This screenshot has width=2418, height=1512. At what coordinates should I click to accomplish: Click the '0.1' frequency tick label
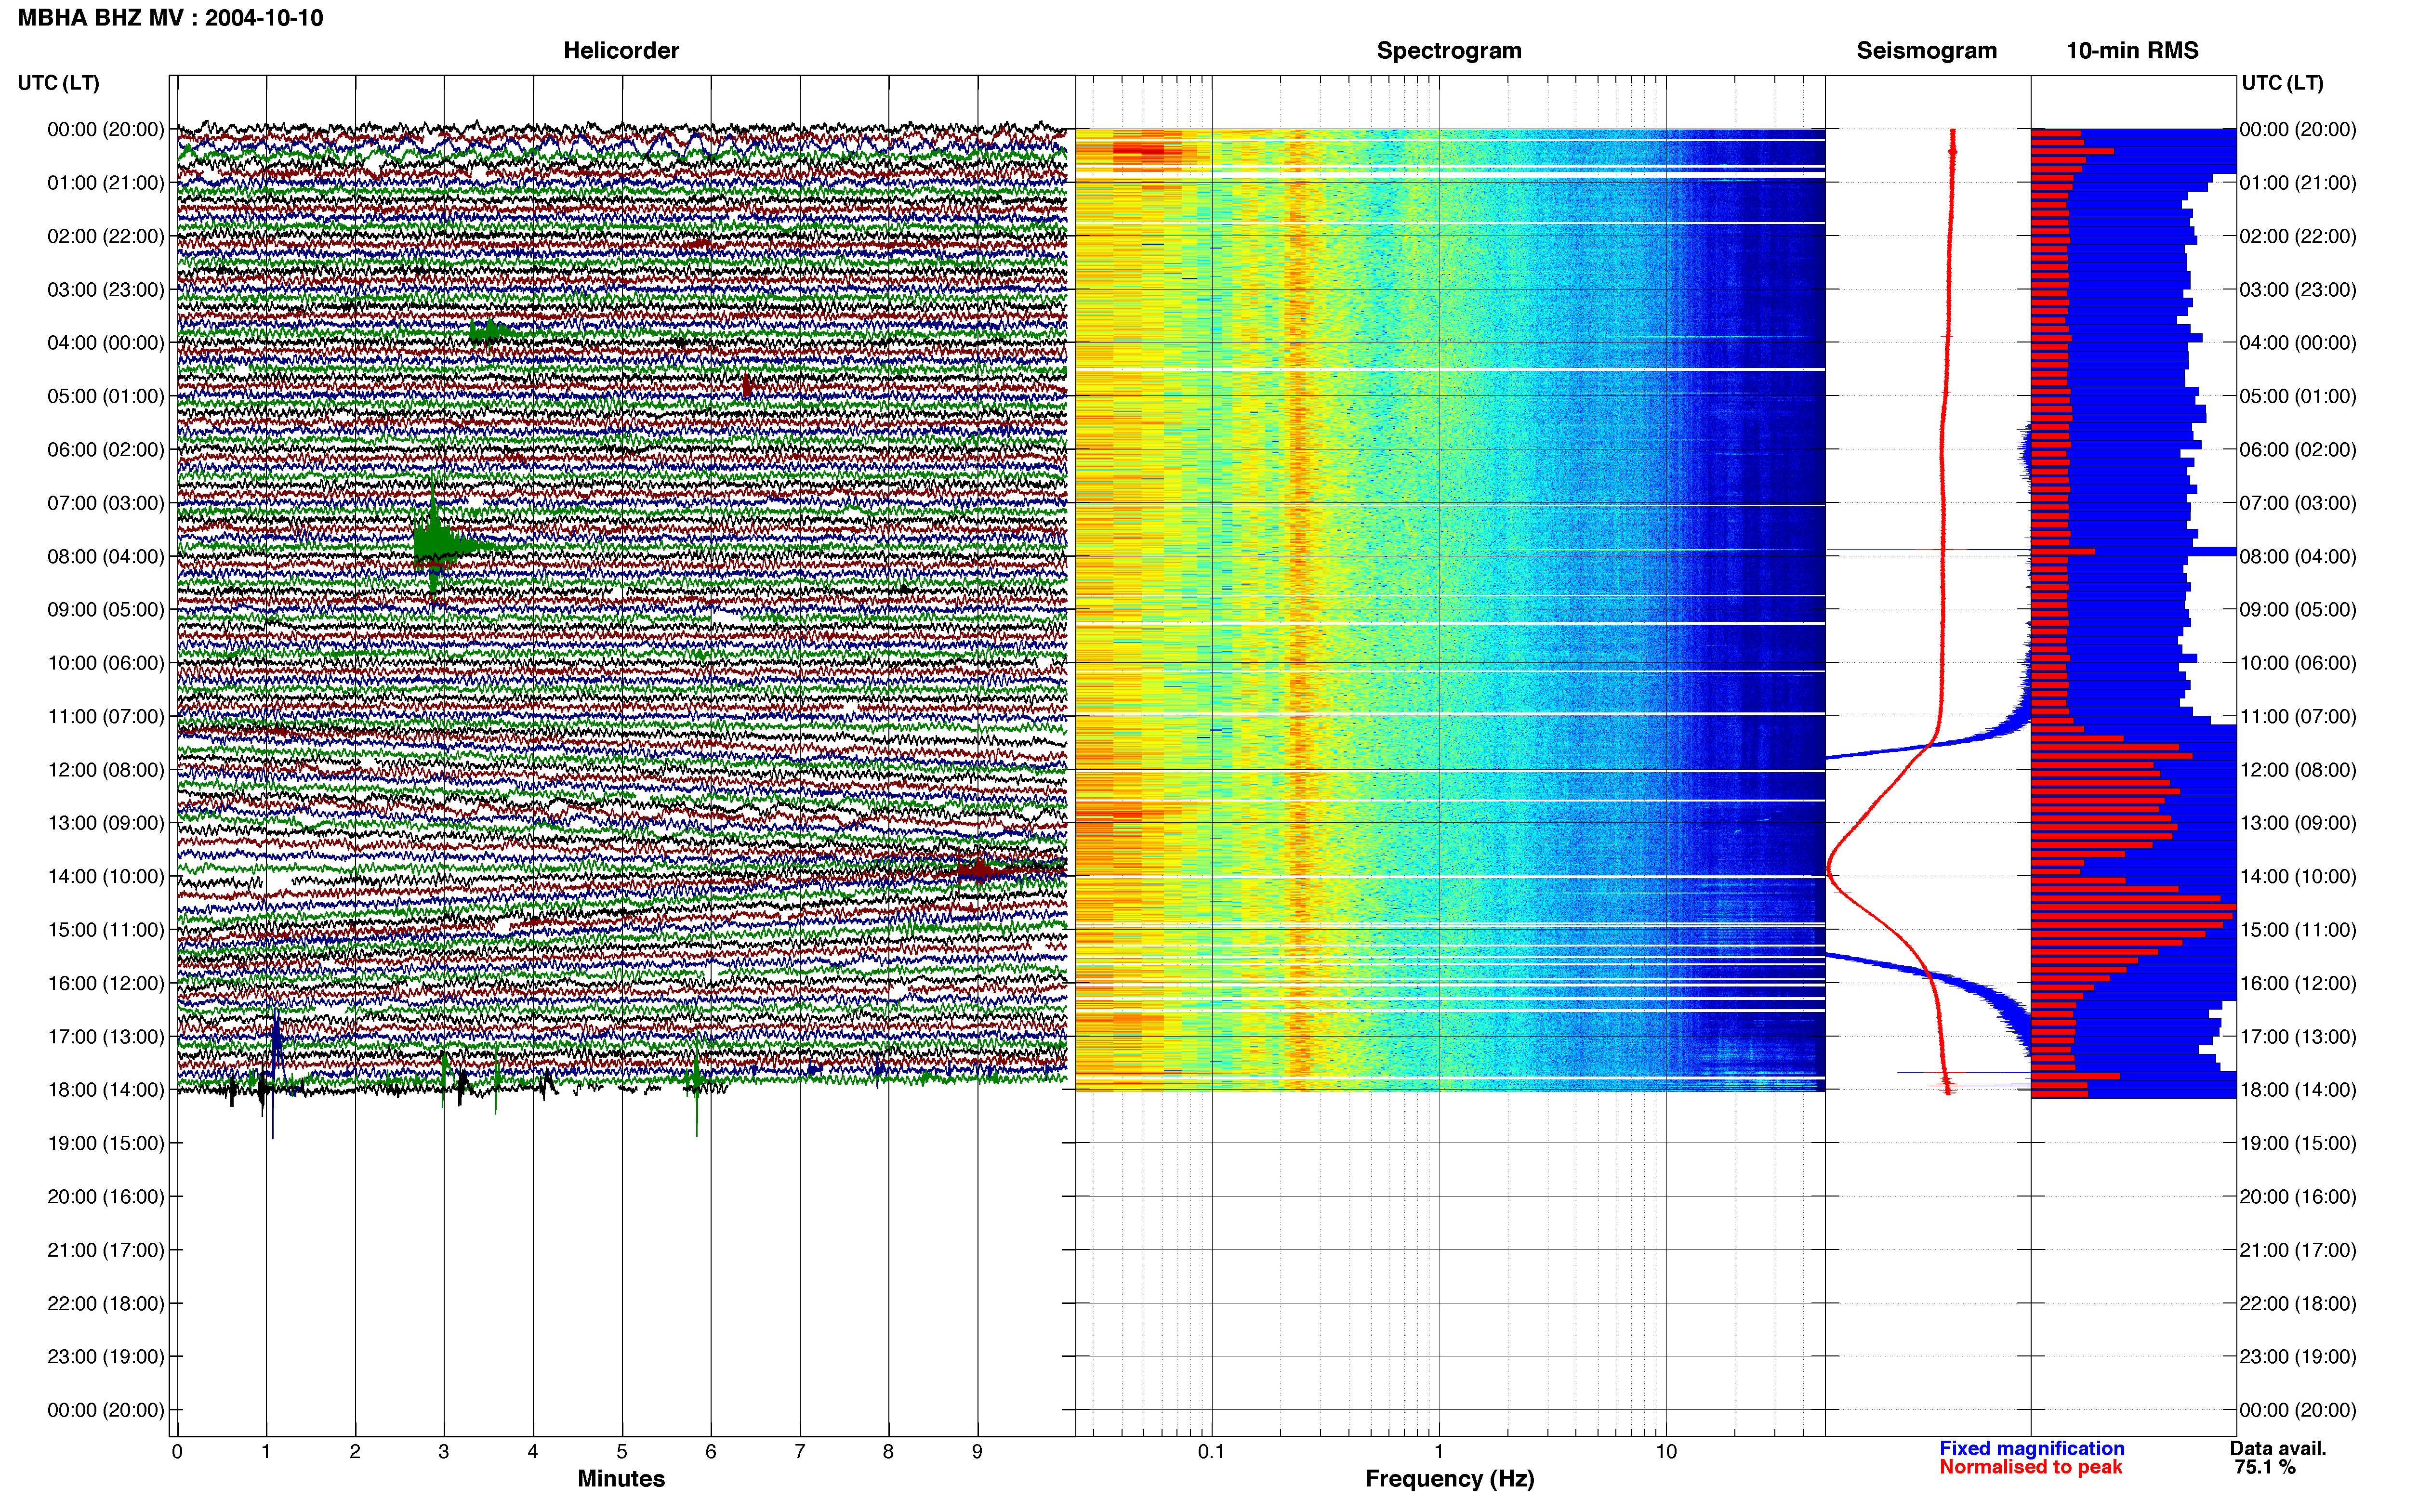click(1211, 1452)
